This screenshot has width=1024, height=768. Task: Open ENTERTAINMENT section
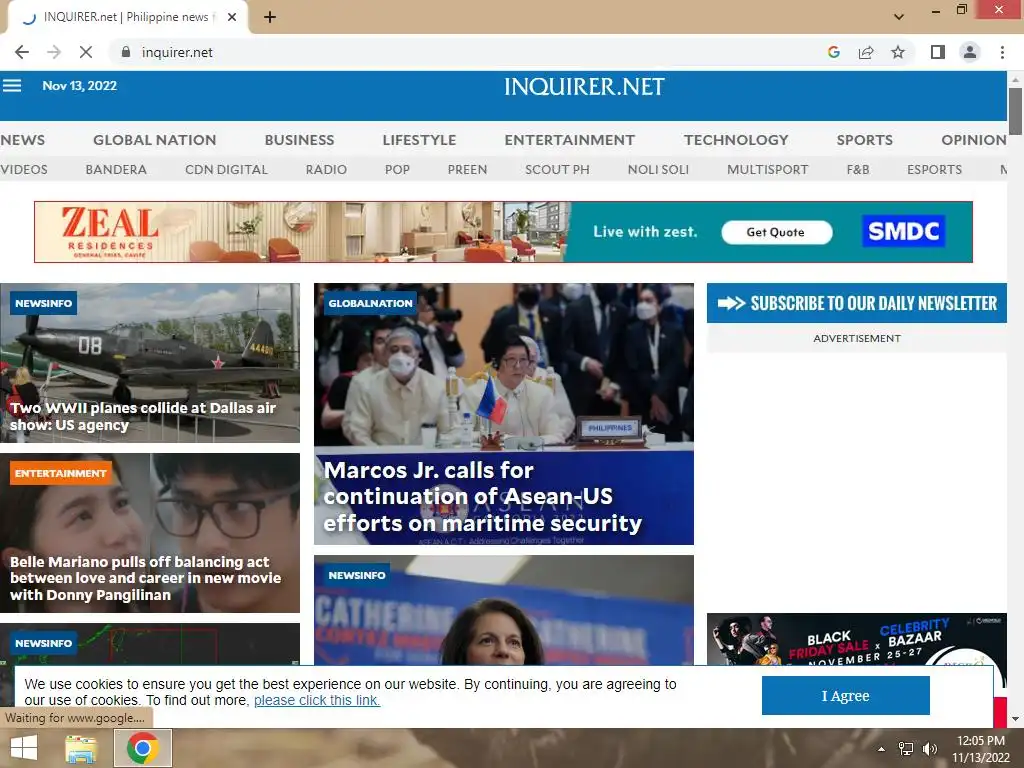coord(569,140)
